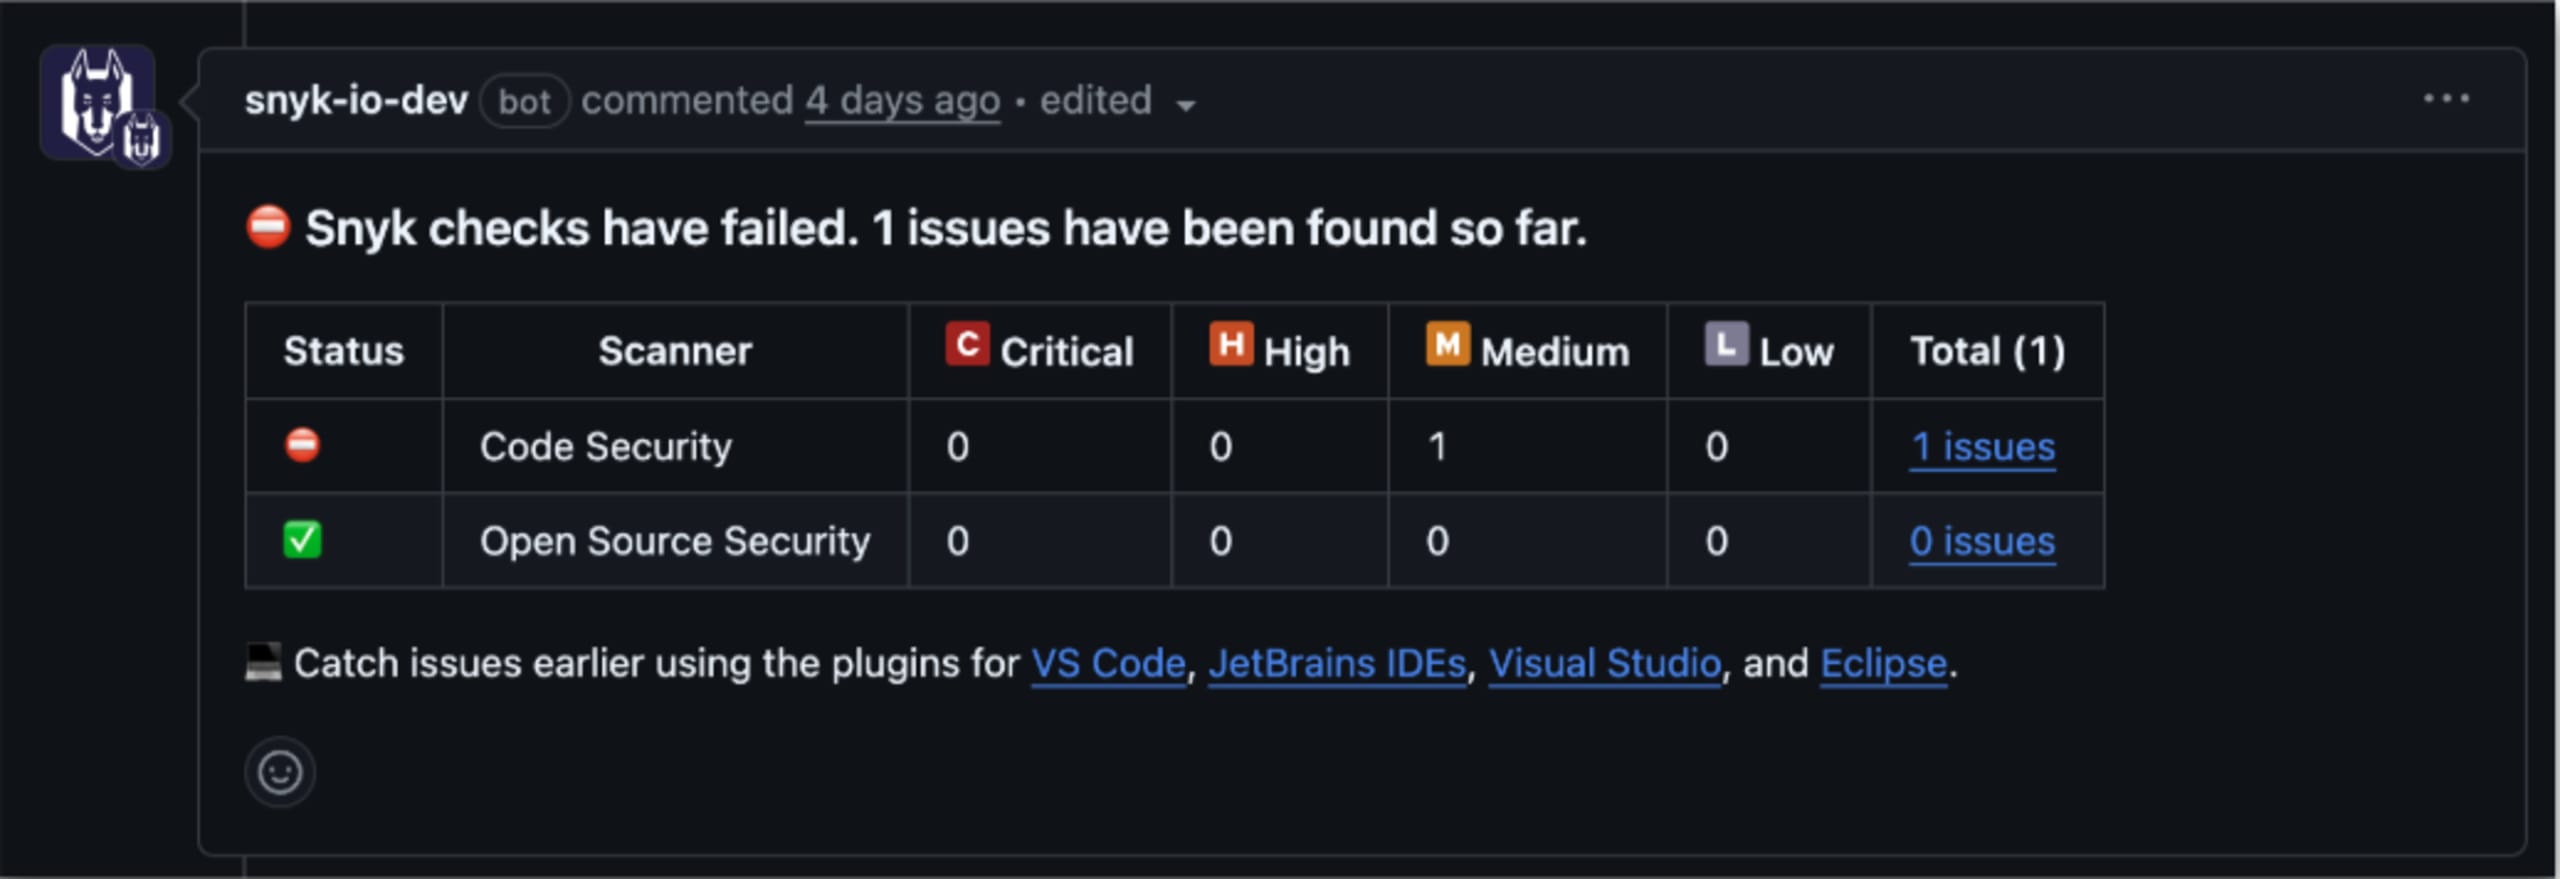Click the bot label badge

(x=525, y=101)
